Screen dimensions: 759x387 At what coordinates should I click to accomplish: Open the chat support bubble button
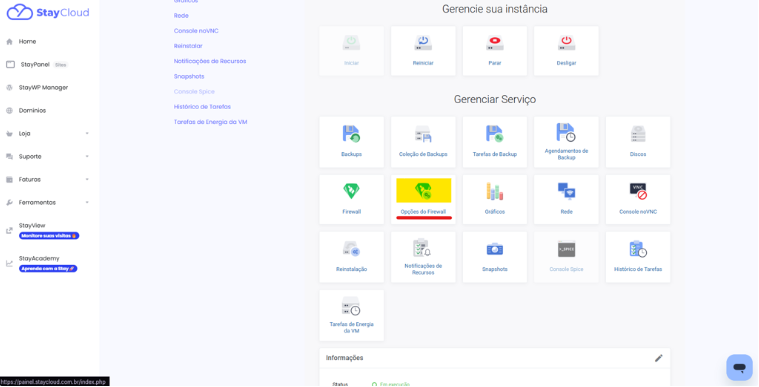click(x=739, y=368)
